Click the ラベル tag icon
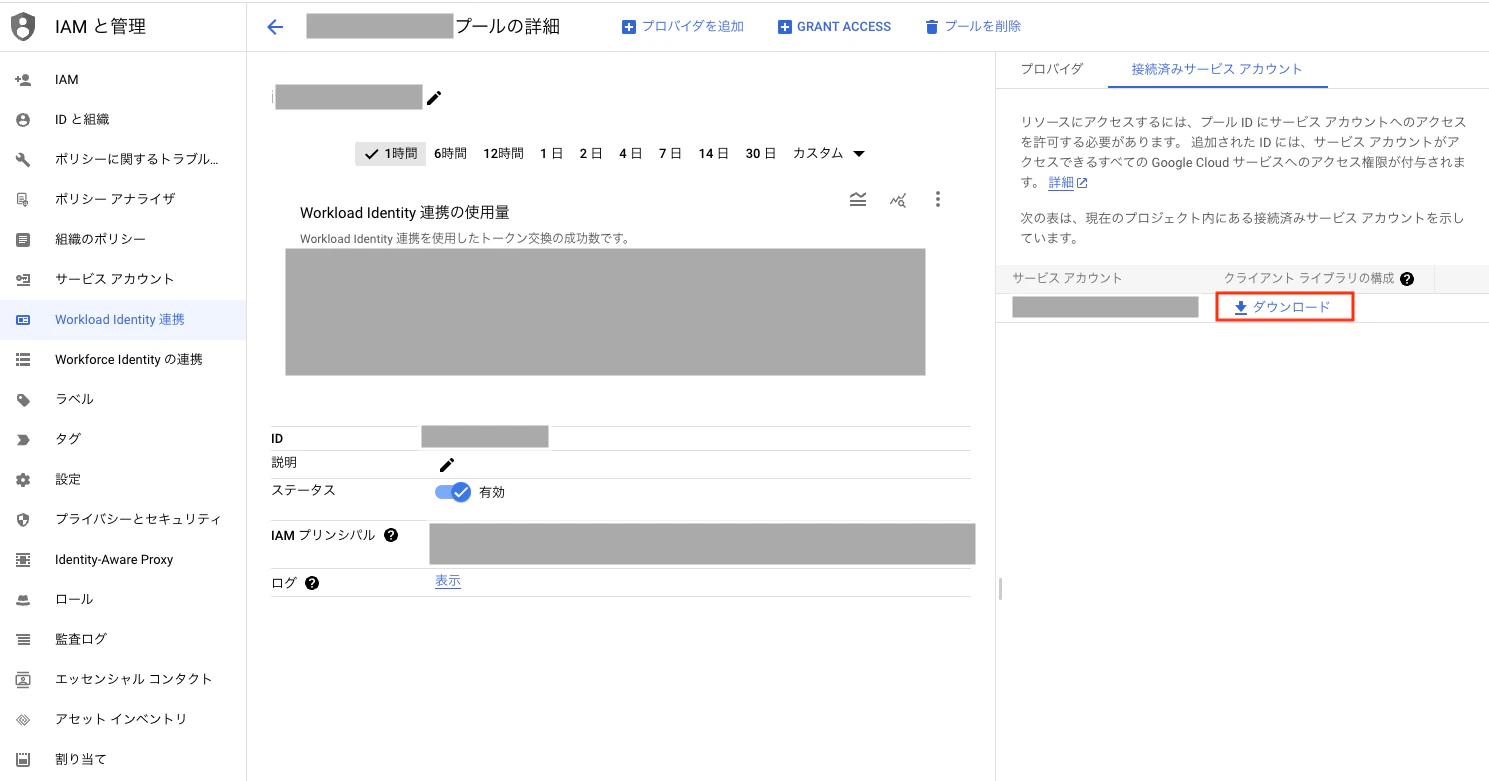 click(x=23, y=399)
